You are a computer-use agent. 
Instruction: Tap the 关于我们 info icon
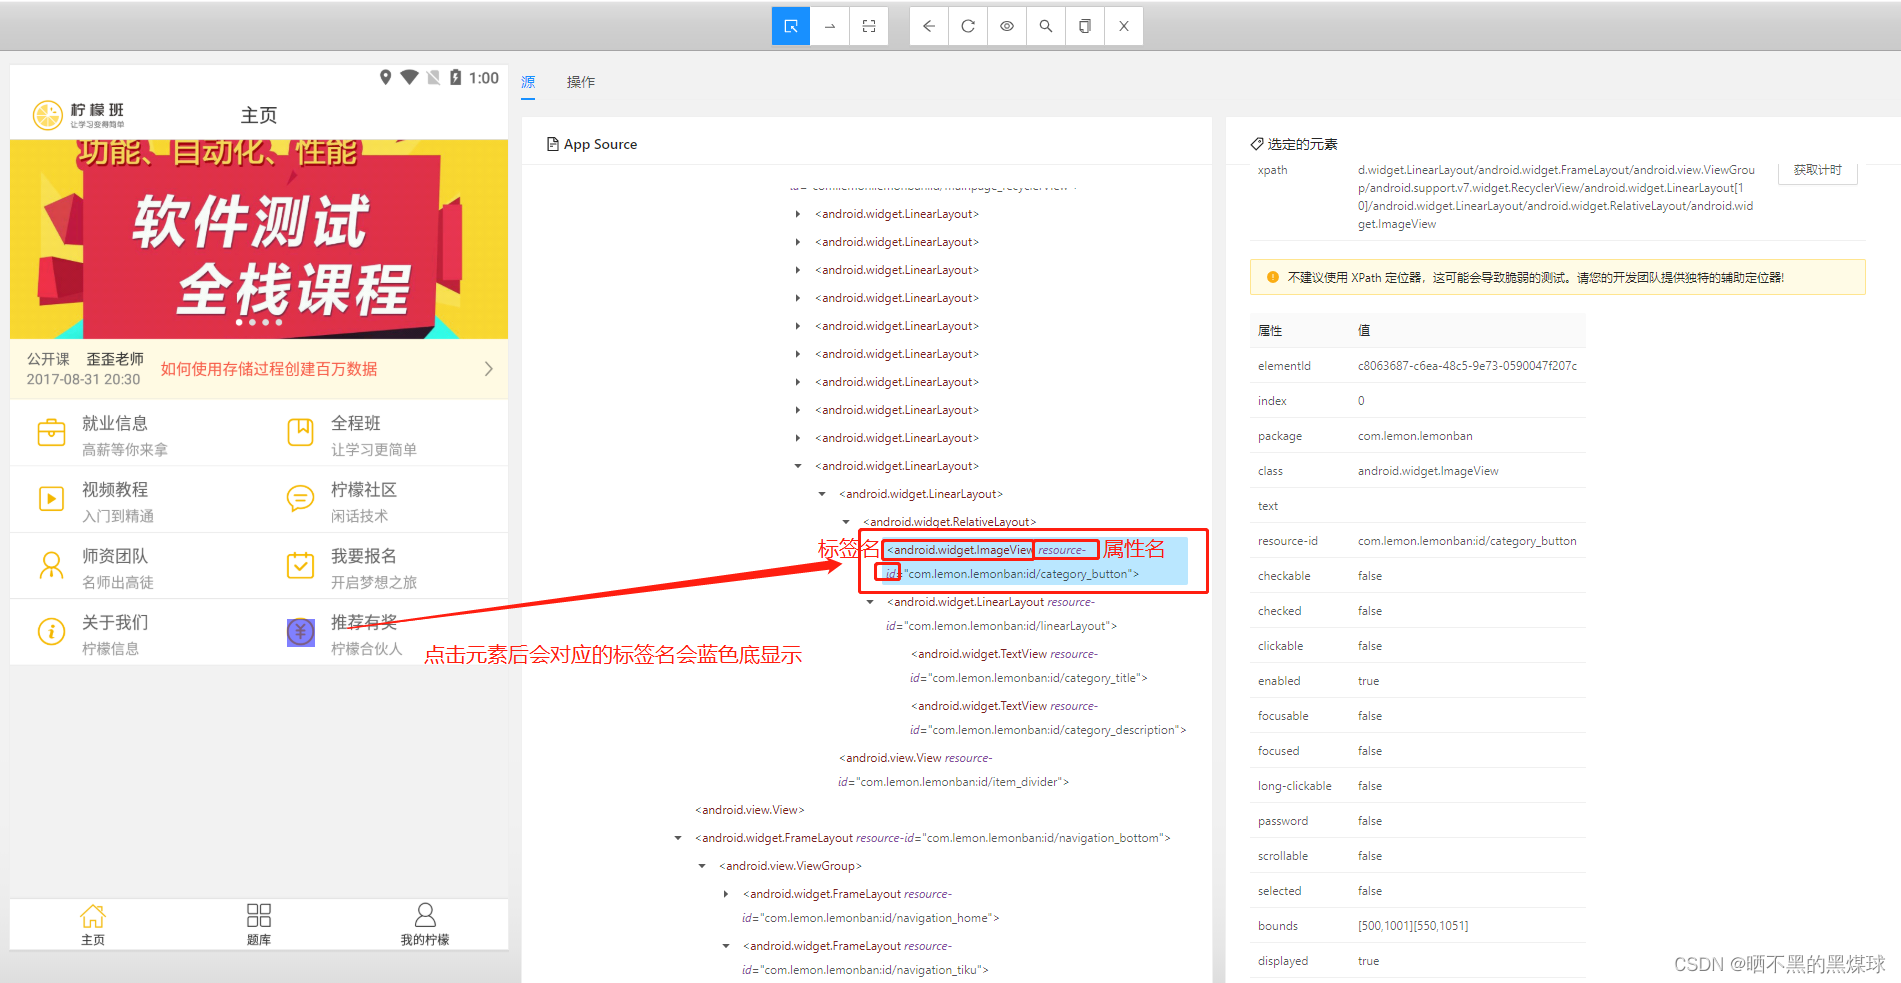pos(51,632)
